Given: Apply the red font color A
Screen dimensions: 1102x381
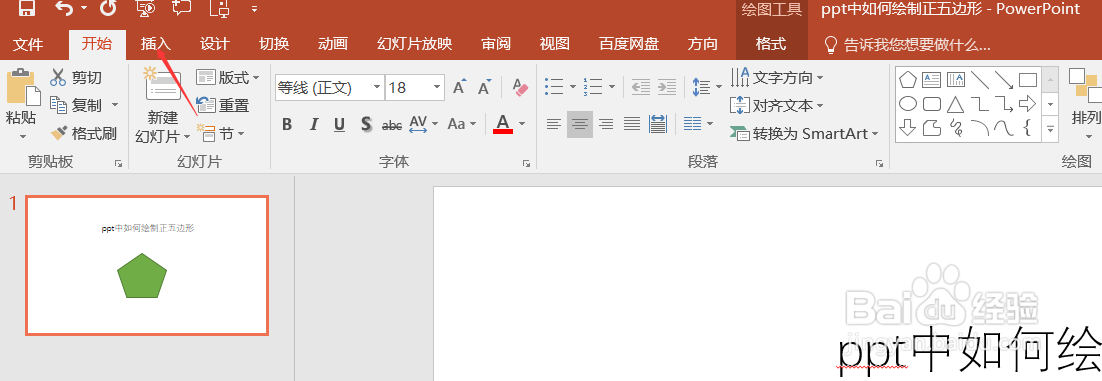Looking at the screenshot, I should tap(503, 124).
